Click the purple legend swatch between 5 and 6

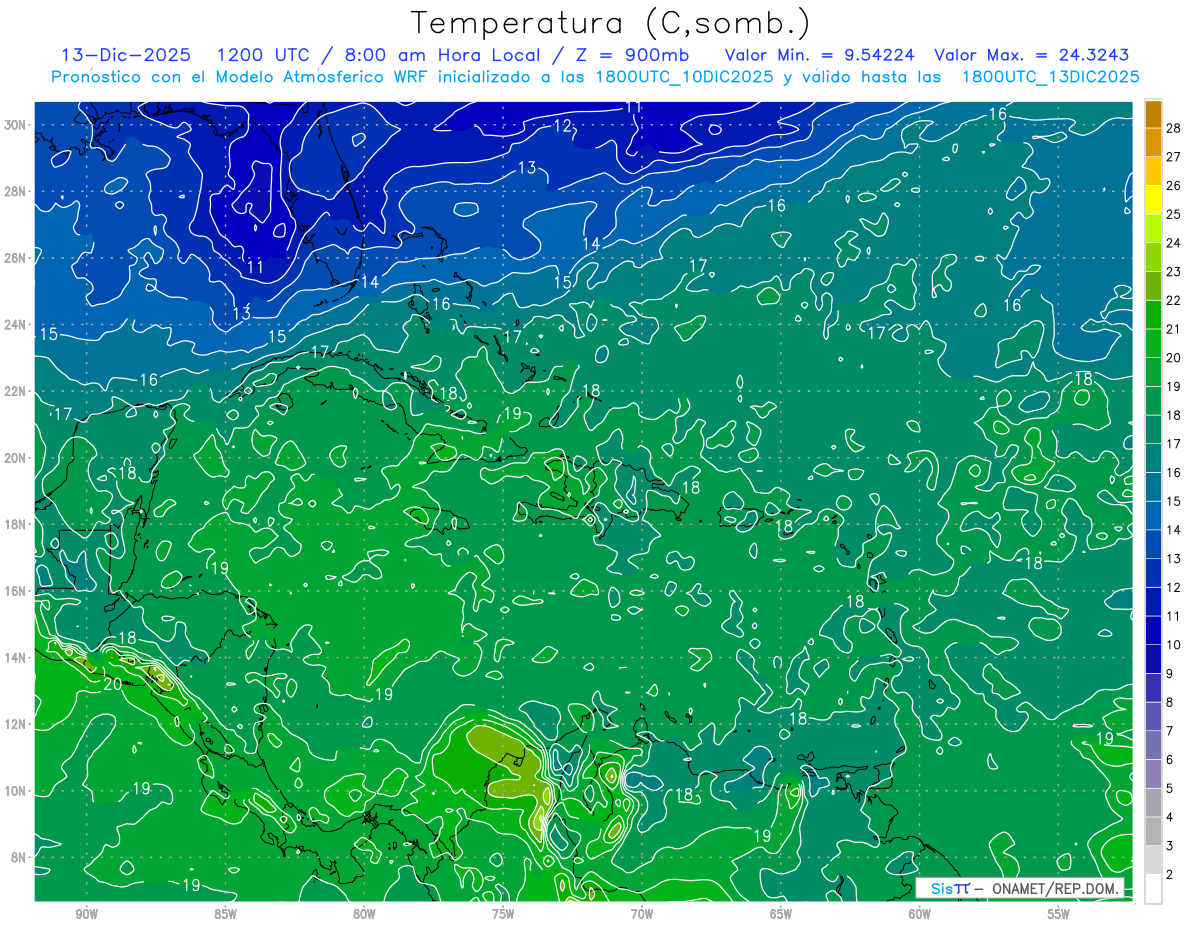point(1153,773)
